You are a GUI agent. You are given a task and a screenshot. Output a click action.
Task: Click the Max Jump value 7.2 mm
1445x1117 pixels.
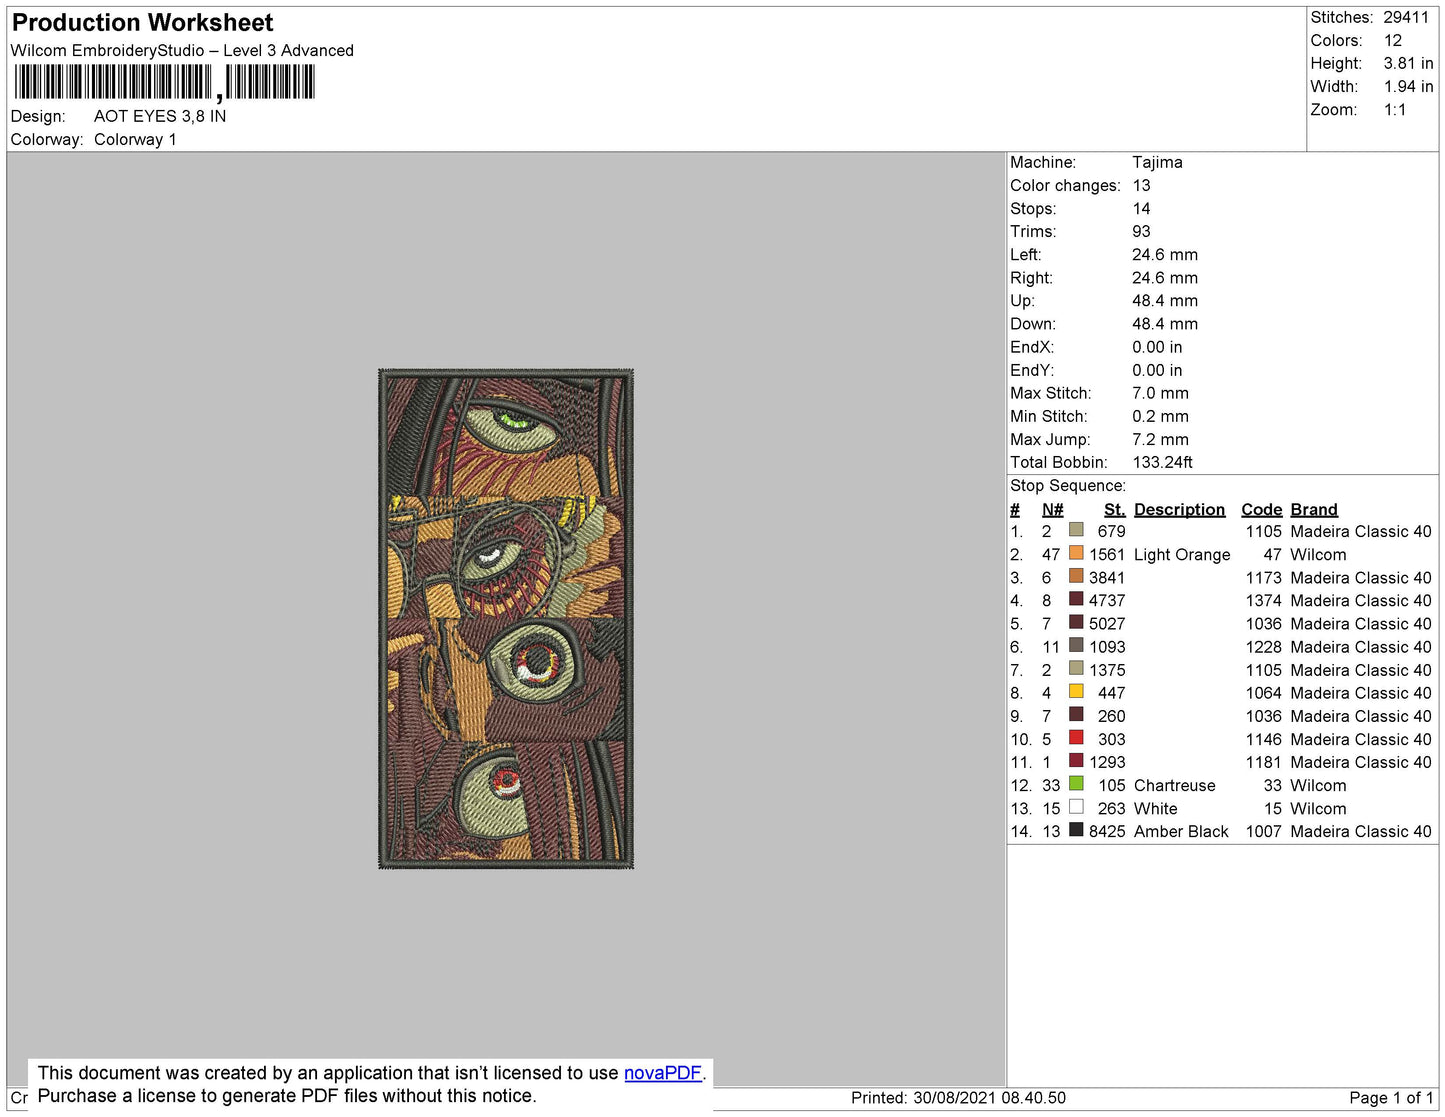[1160, 439]
